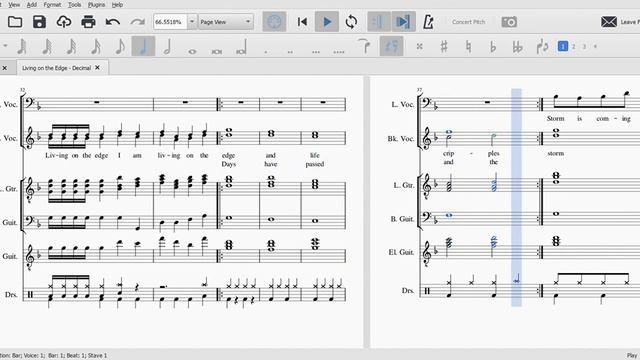640x360 pixels.
Task: Apply sharp accidental
Action: tap(444, 47)
